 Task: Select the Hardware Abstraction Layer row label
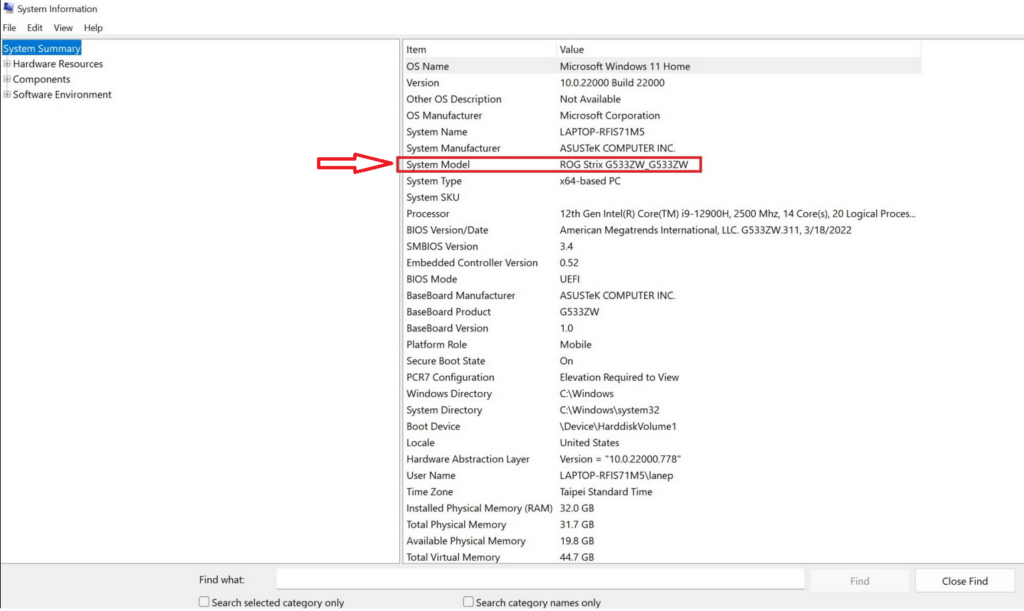pos(468,459)
